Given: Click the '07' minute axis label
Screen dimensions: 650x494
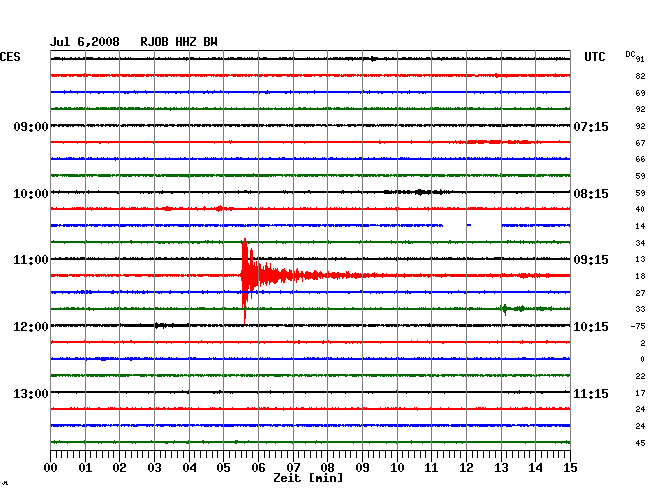Looking at the screenshot, I should pyautogui.click(x=293, y=468).
